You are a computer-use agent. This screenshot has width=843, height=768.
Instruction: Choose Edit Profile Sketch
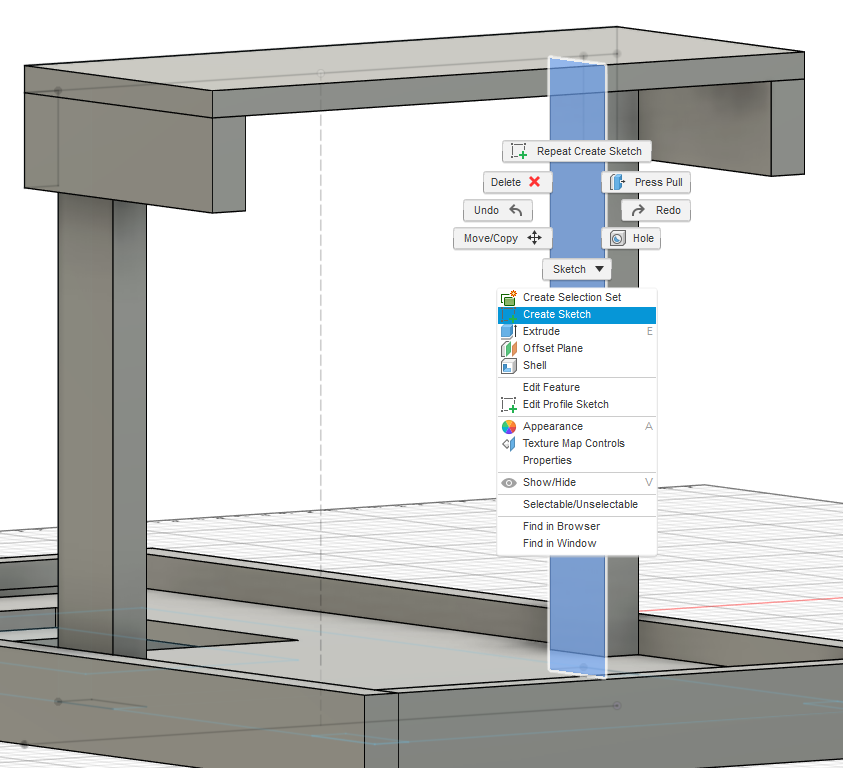coord(567,404)
